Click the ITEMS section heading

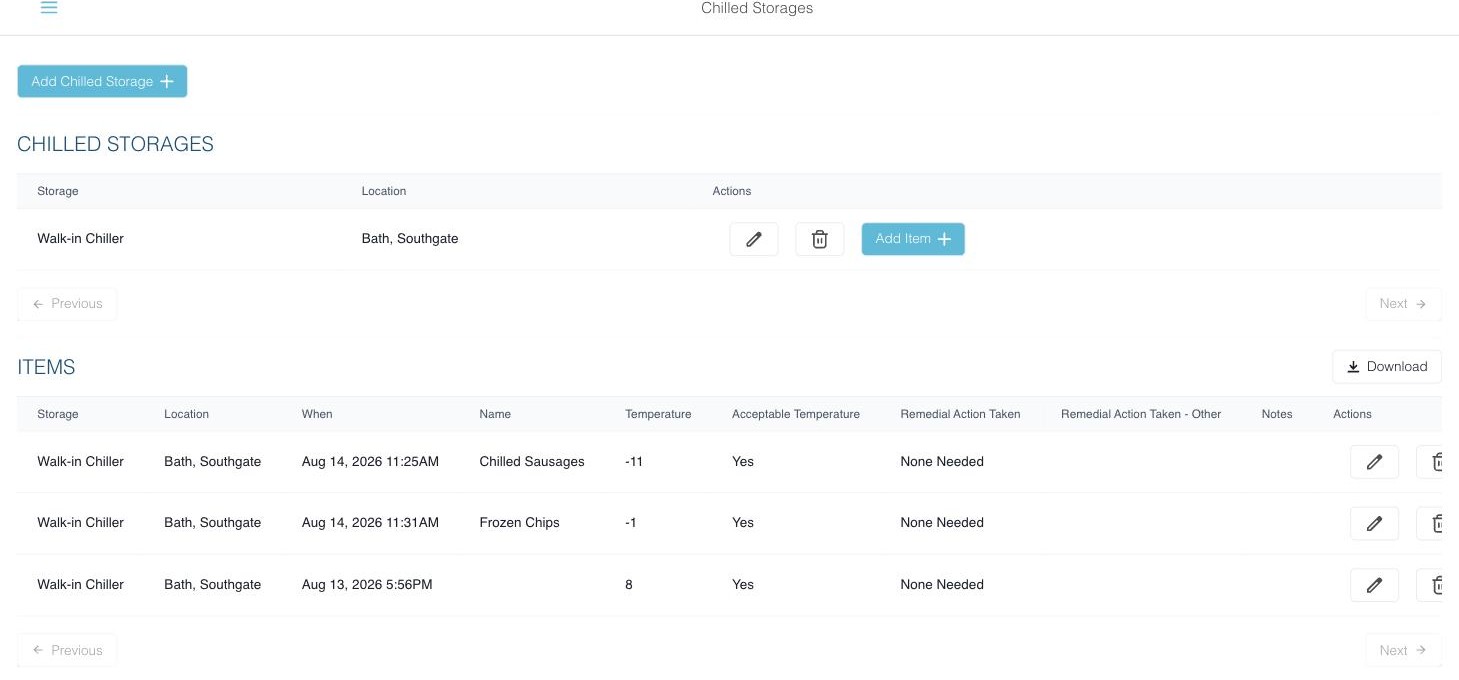pyautogui.click(x=46, y=367)
